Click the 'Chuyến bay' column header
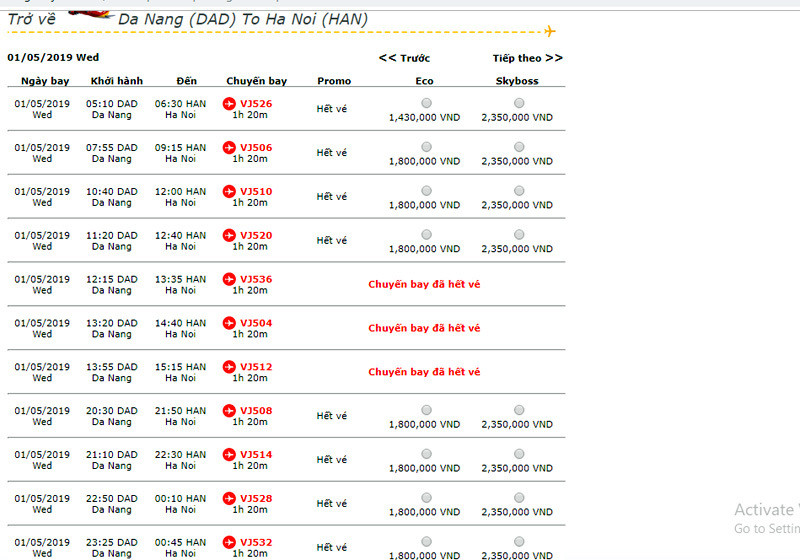This screenshot has height=560, width=800. tap(257, 81)
